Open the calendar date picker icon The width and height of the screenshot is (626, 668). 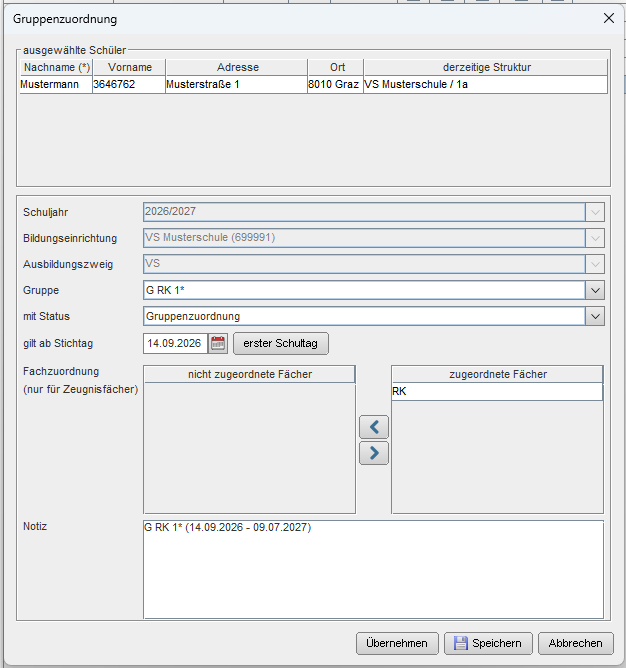point(218,343)
